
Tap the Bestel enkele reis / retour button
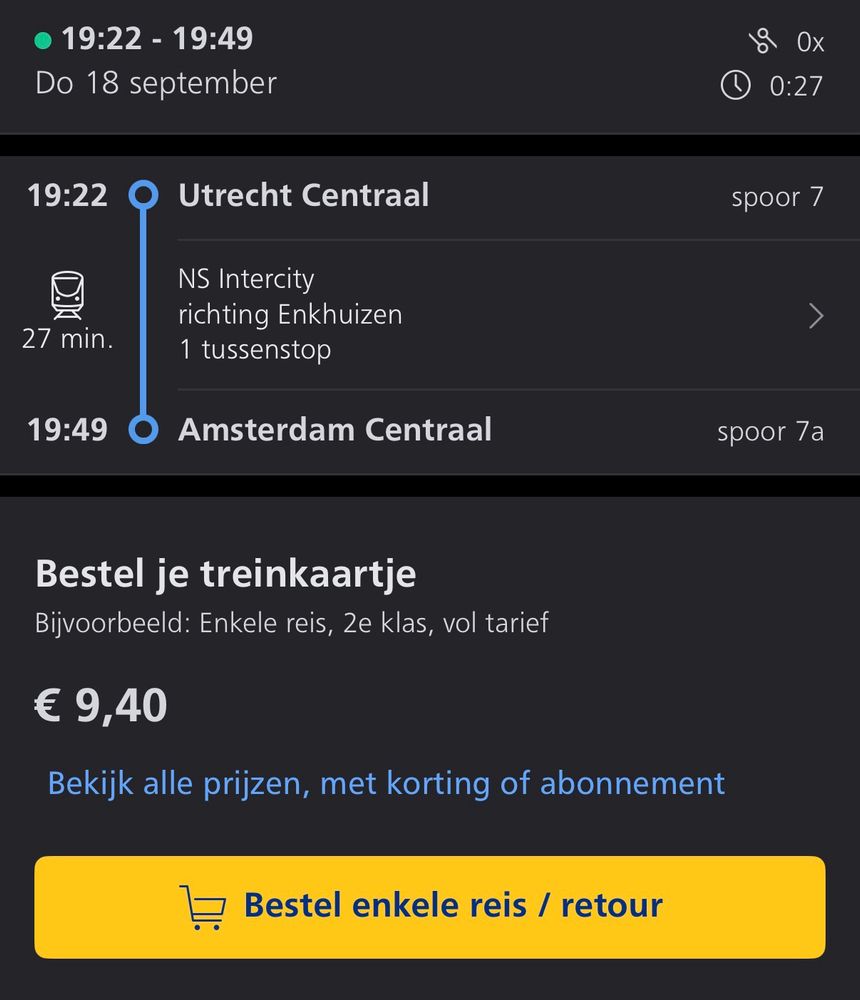pos(430,907)
